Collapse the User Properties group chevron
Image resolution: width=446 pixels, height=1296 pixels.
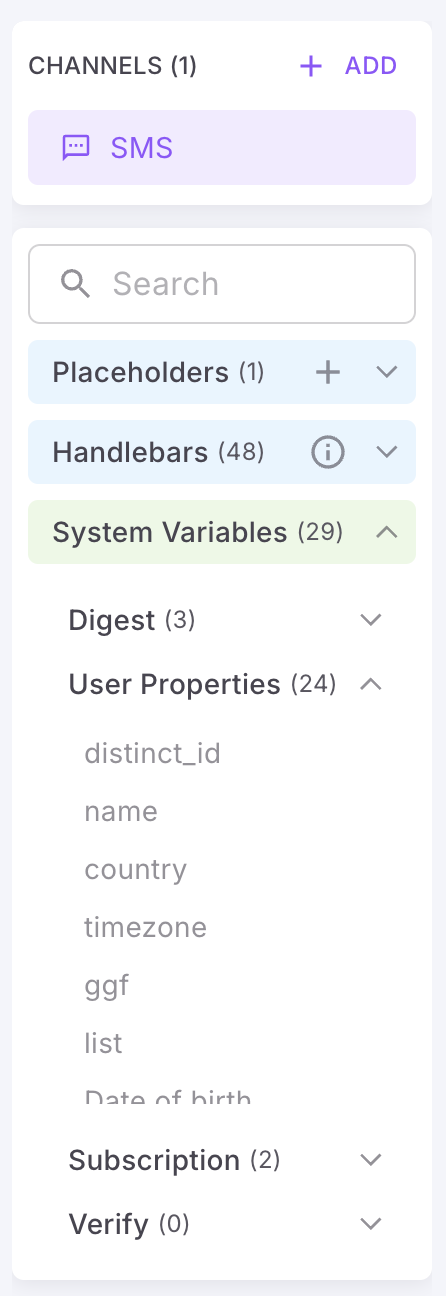pos(371,684)
